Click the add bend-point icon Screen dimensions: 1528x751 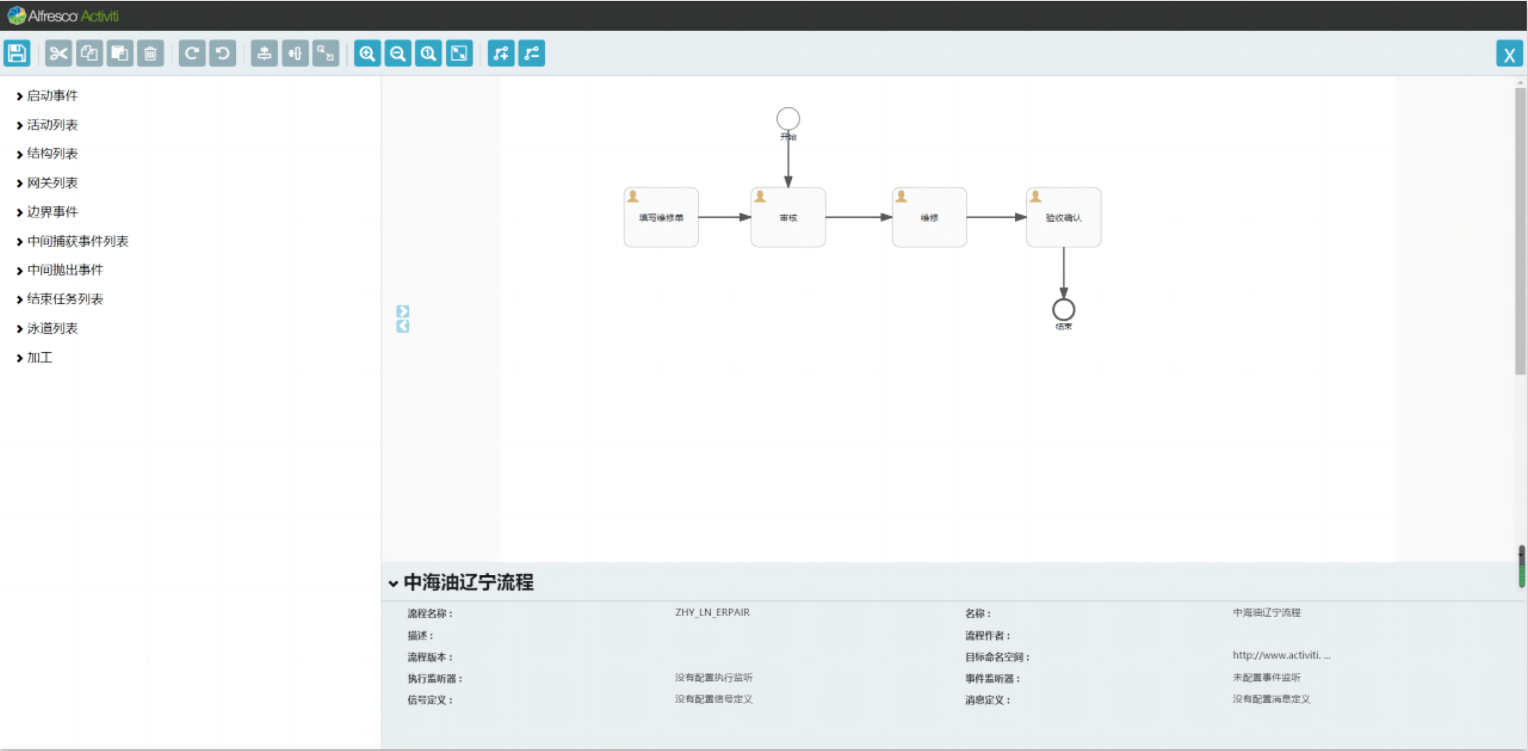point(501,54)
